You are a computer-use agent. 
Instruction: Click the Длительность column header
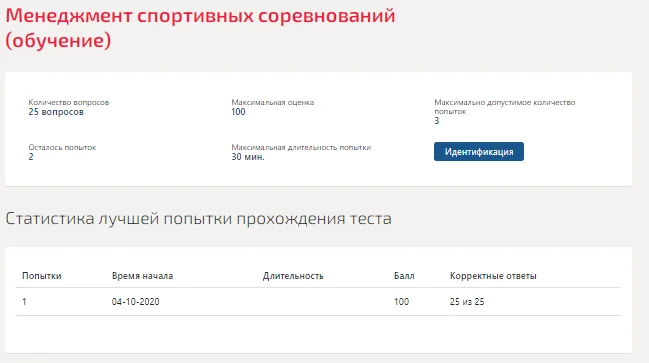293,276
